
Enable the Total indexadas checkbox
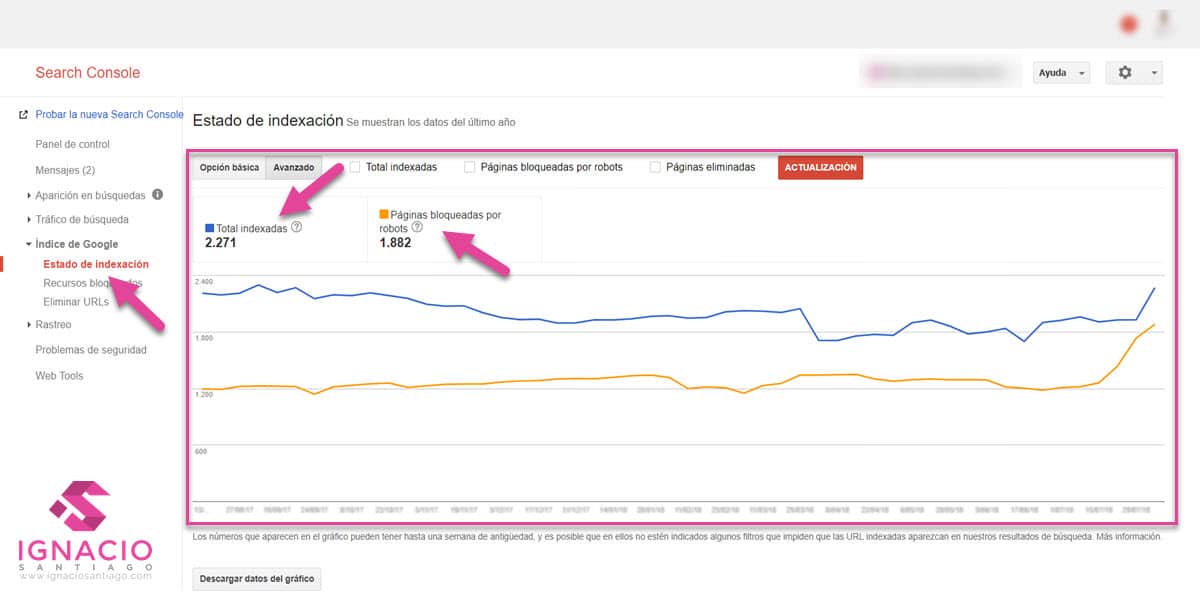pyautogui.click(x=354, y=167)
